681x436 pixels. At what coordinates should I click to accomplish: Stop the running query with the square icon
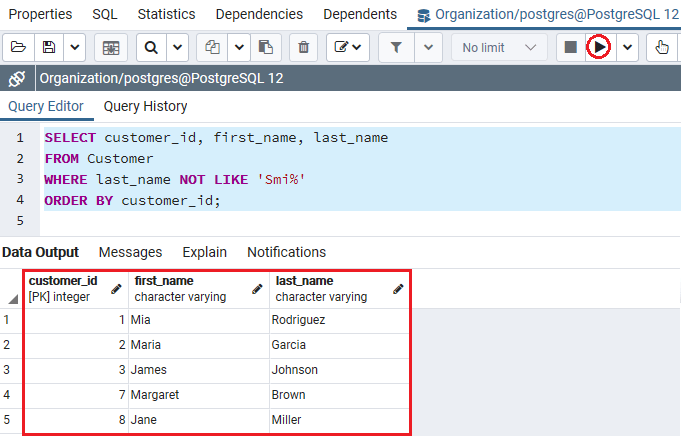coord(571,47)
